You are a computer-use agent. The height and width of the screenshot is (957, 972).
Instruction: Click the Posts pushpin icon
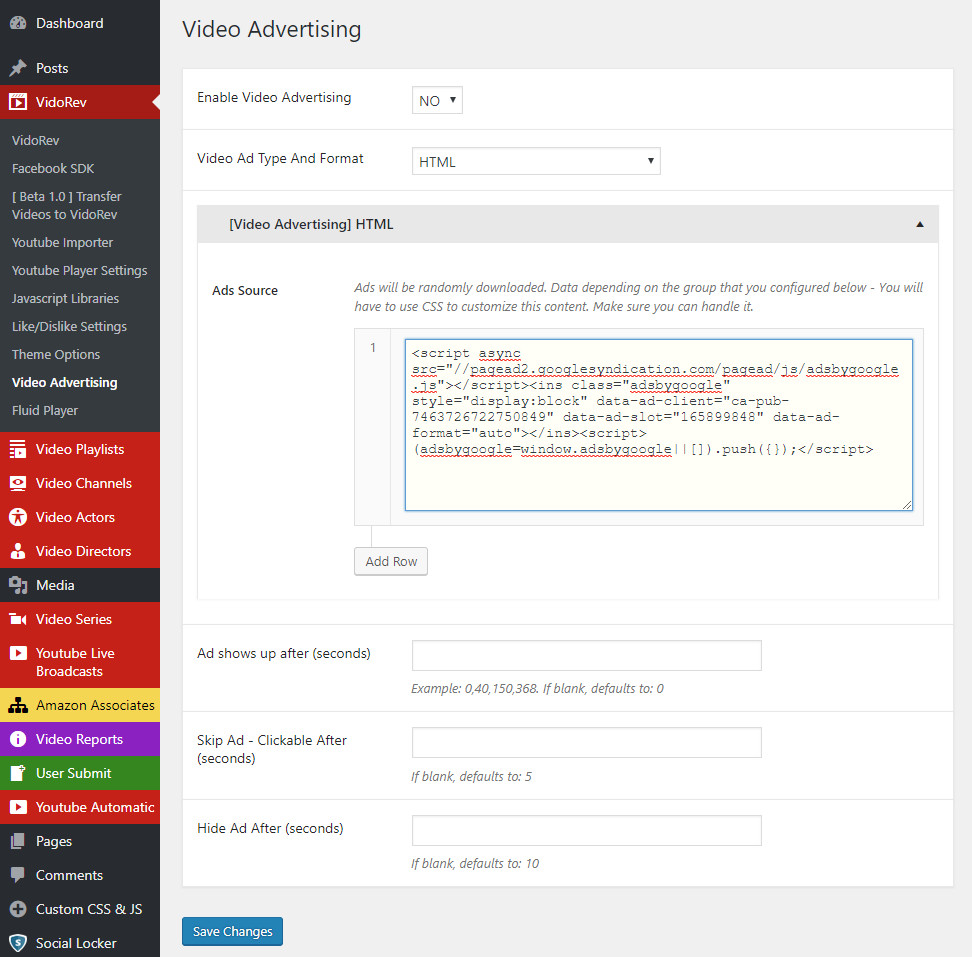[18, 68]
